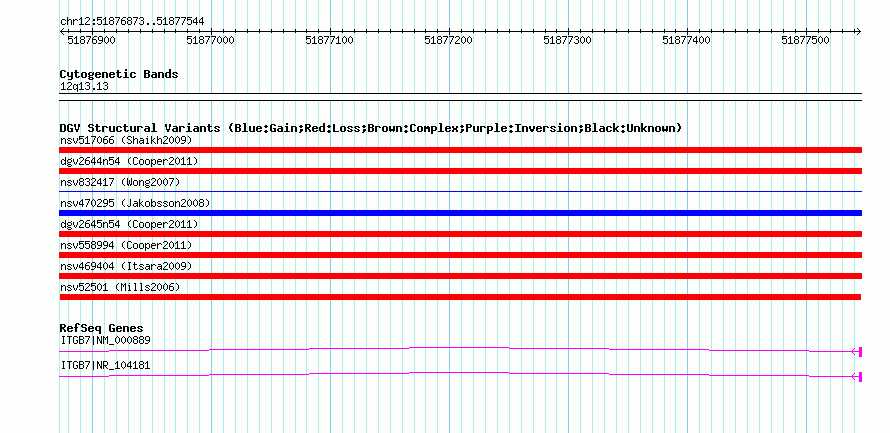This screenshot has width=890, height=433.
Task: Open the ITGB7|NM_000889 gene label
Action: click(x=105, y=340)
